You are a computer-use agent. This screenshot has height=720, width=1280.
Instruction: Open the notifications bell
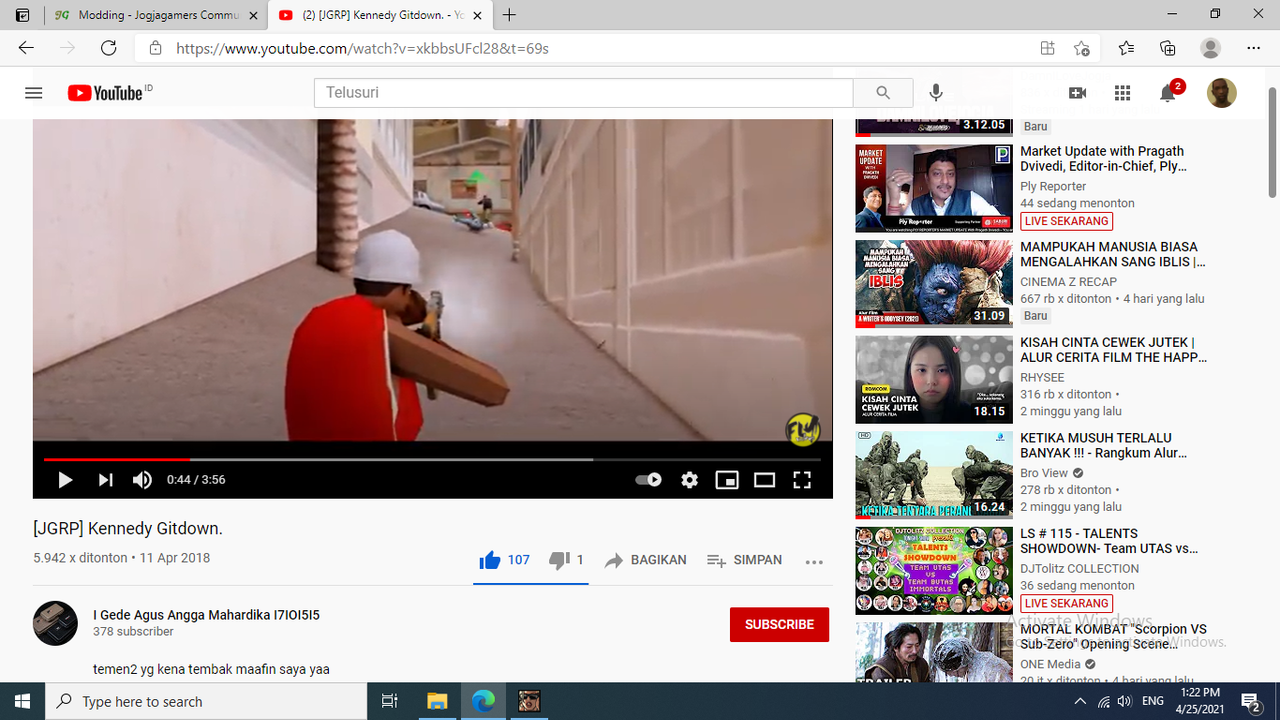coord(1167,93)
